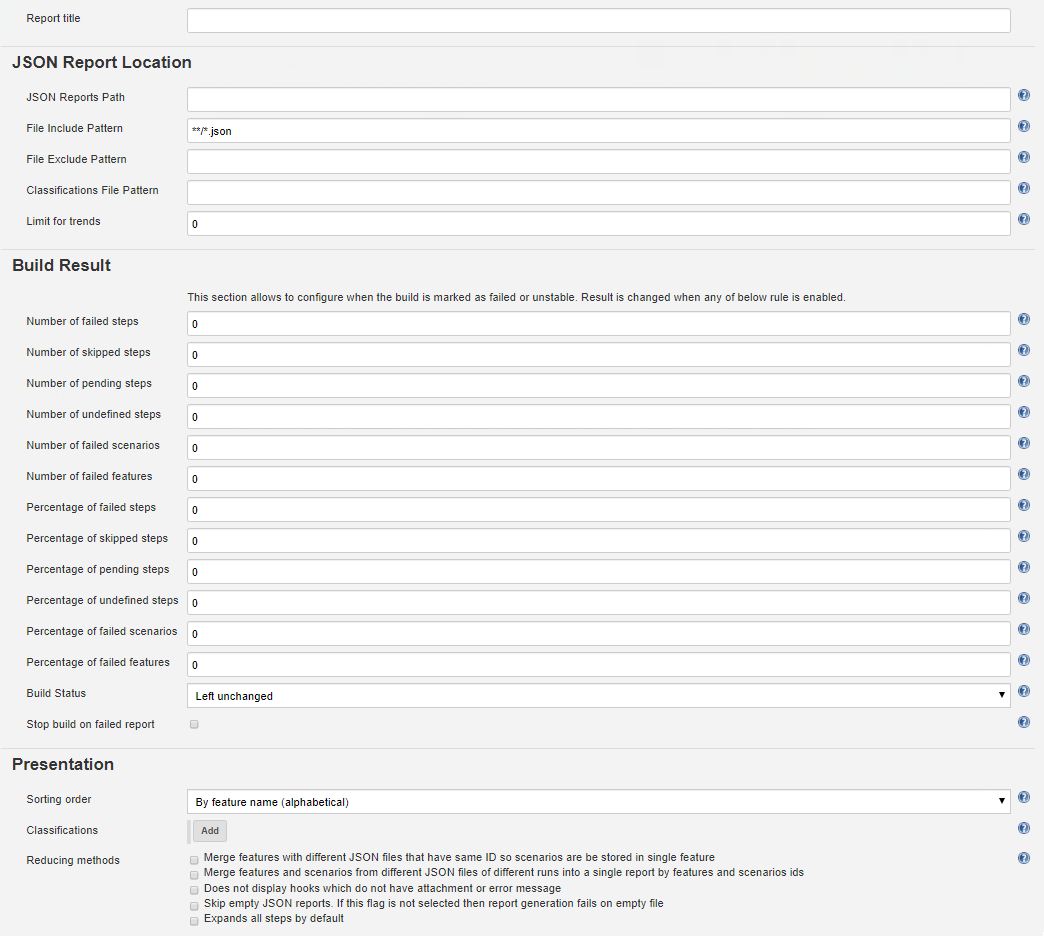Image resolution: width=1044 pixels, height=936 pixels.
Task: Edit the Number of failed scenarios field
Action: [599, 447]
